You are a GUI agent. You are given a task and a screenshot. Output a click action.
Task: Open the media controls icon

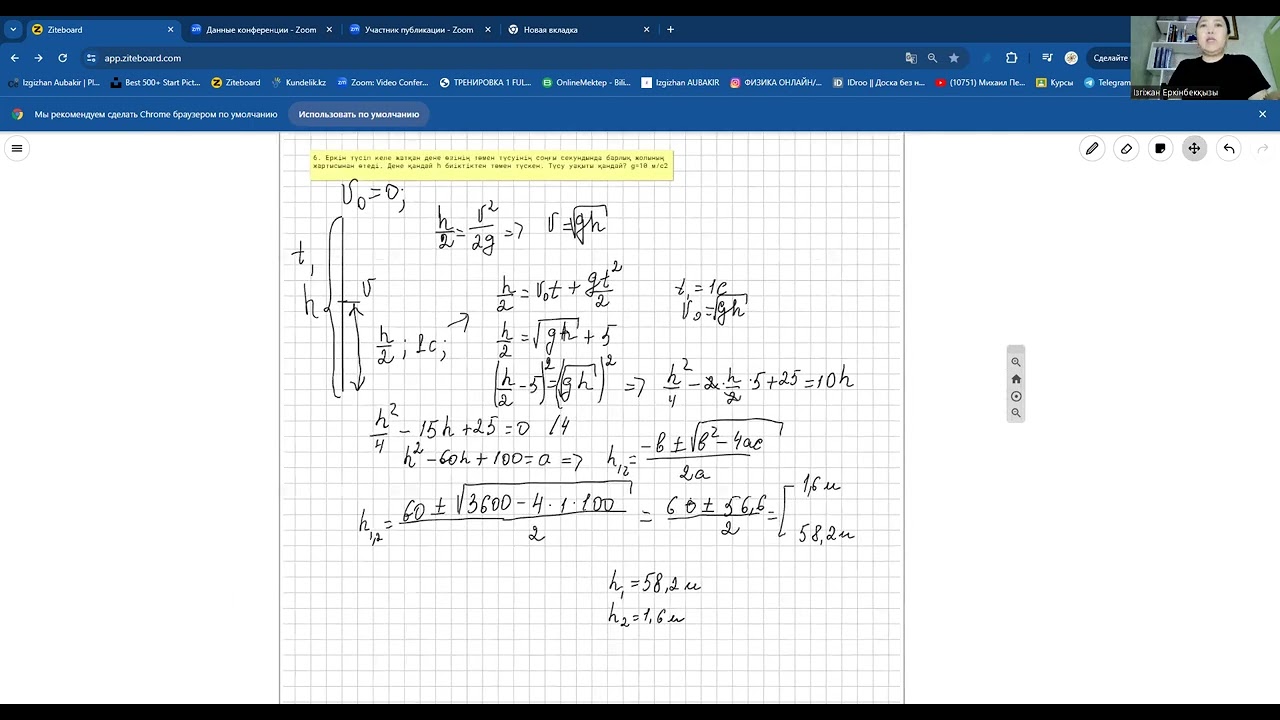pyautogui.click(x=1047, y=58)
